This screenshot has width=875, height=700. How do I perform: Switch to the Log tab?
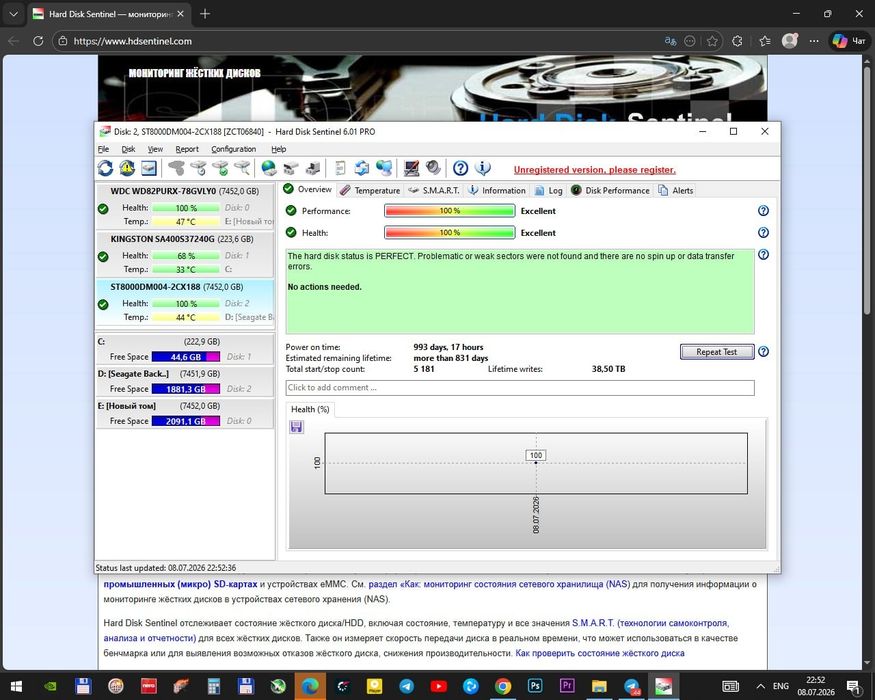[549, 190]
